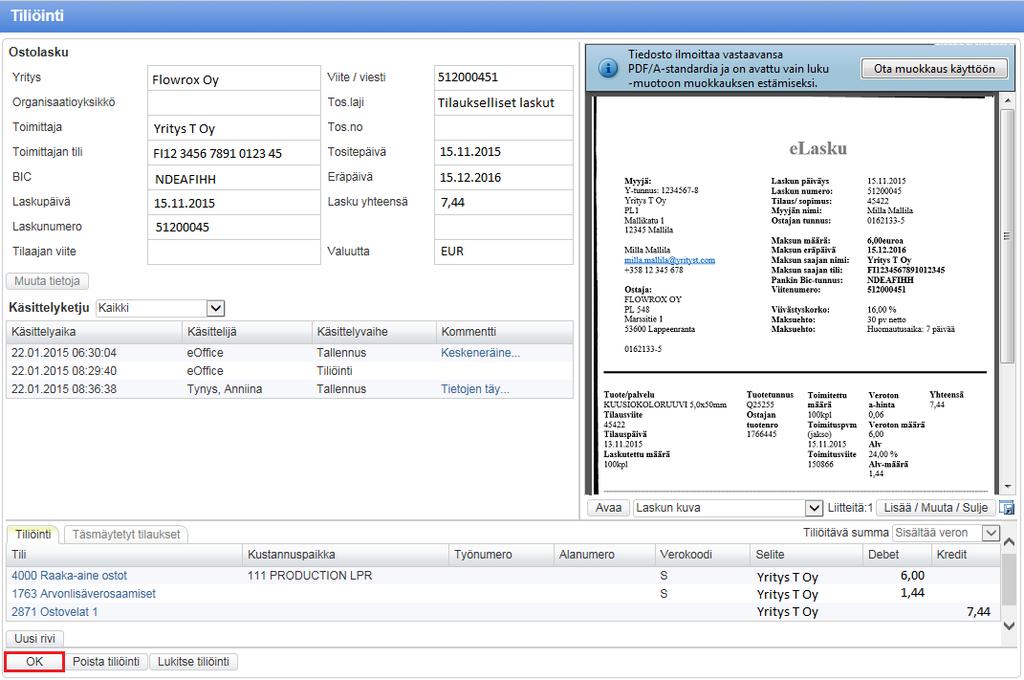
Task: Click the empty Tilaajan viite field
Action: (x=234, y=252)
